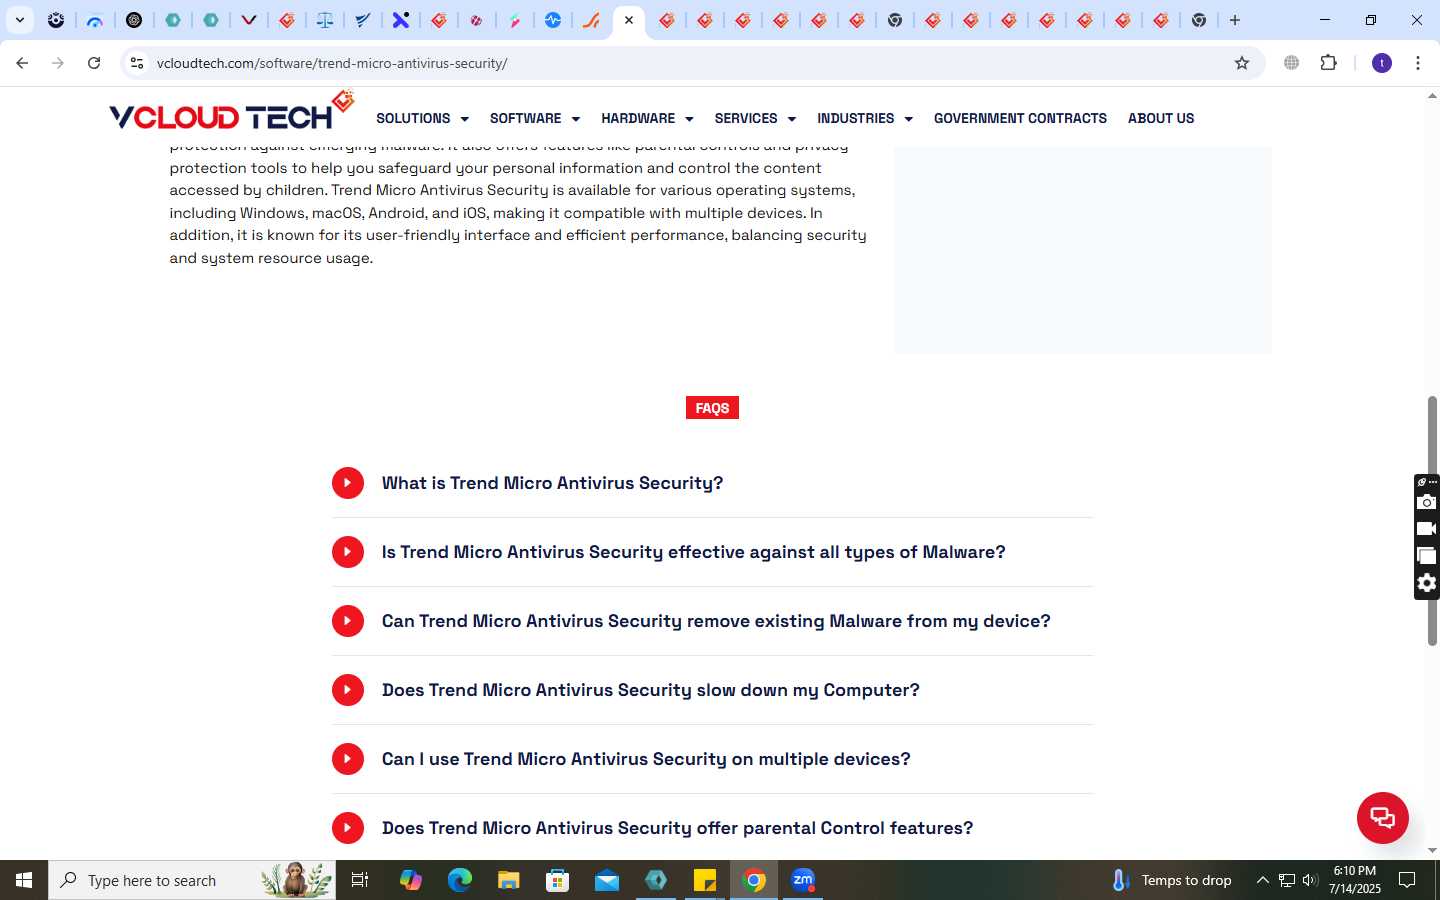The image size is (1440, 900).
Task: Open Zoom from the taskbar
Action: pyautogui.click(x=803, y=880)
